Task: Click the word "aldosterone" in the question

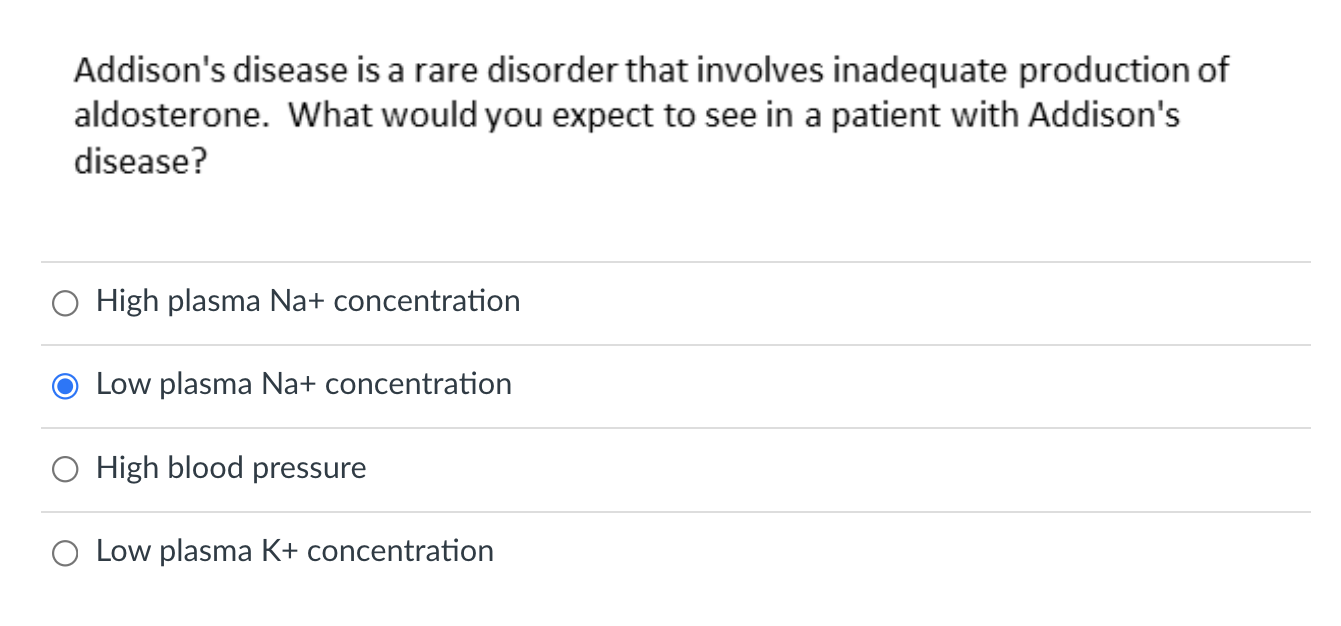Action: 170,116
